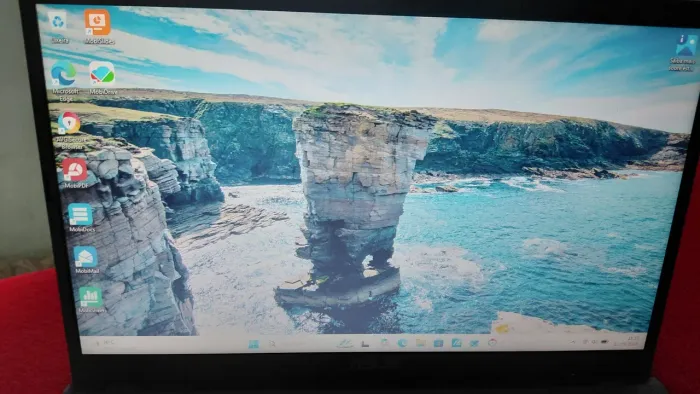Viewport: 700px width, 394px height.
Task: Open the MobiMail desktop shortcut
Action: coord(86,260)
